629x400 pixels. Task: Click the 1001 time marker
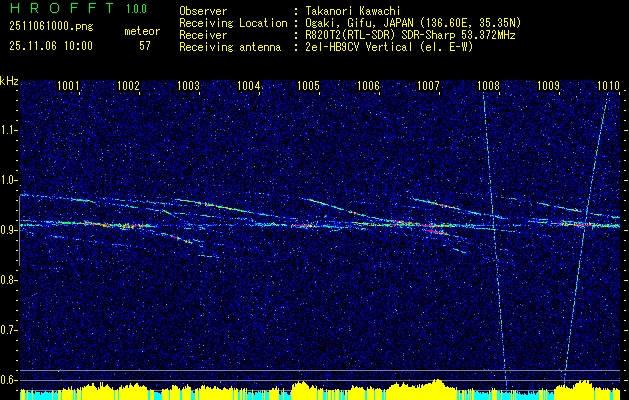[x=68, y=85]
